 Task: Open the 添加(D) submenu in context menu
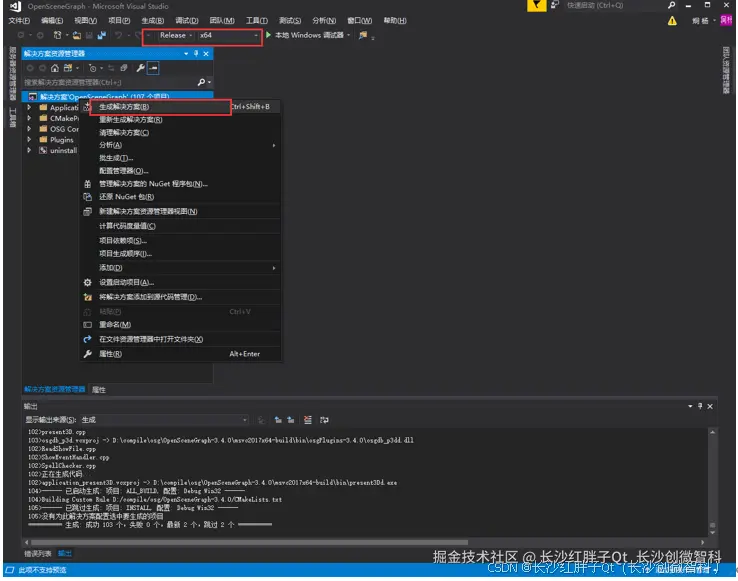(181, 268)
